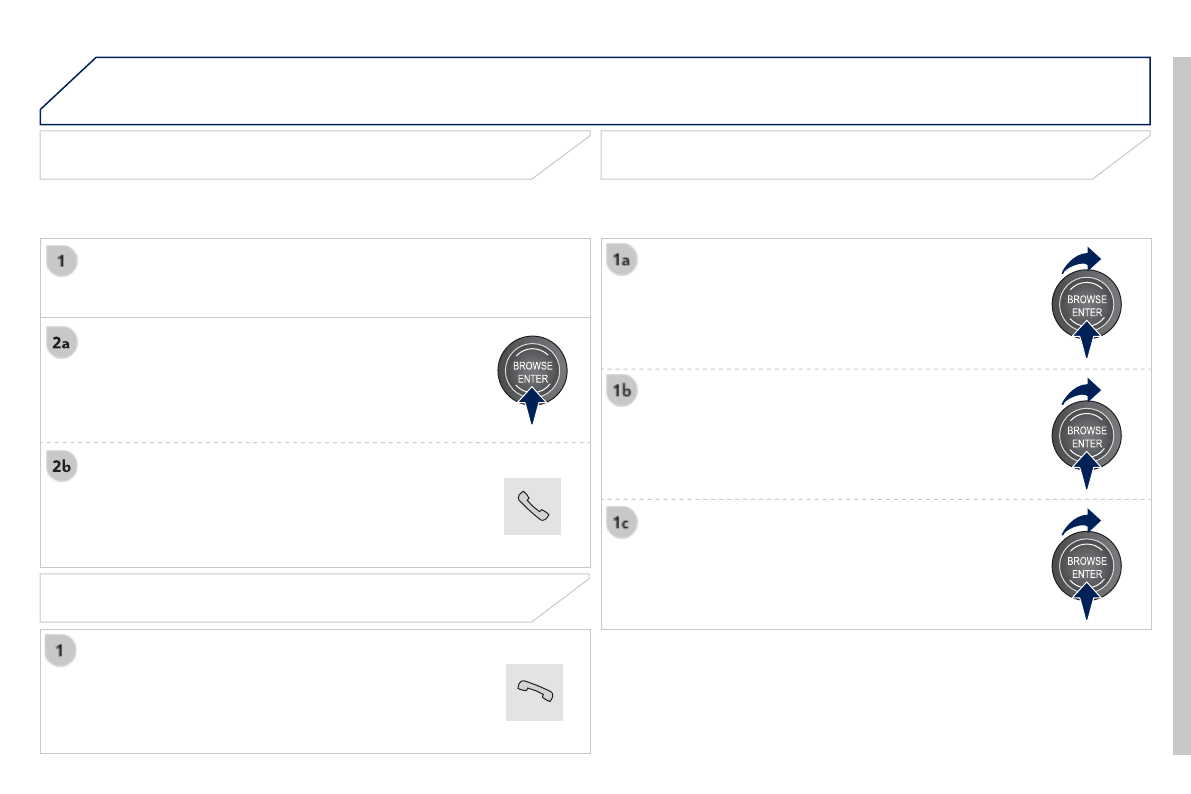This screenshot has width=1191, height=794.
Task: Click the large blue-outlined title banner at the top
Action: (595, 90)
